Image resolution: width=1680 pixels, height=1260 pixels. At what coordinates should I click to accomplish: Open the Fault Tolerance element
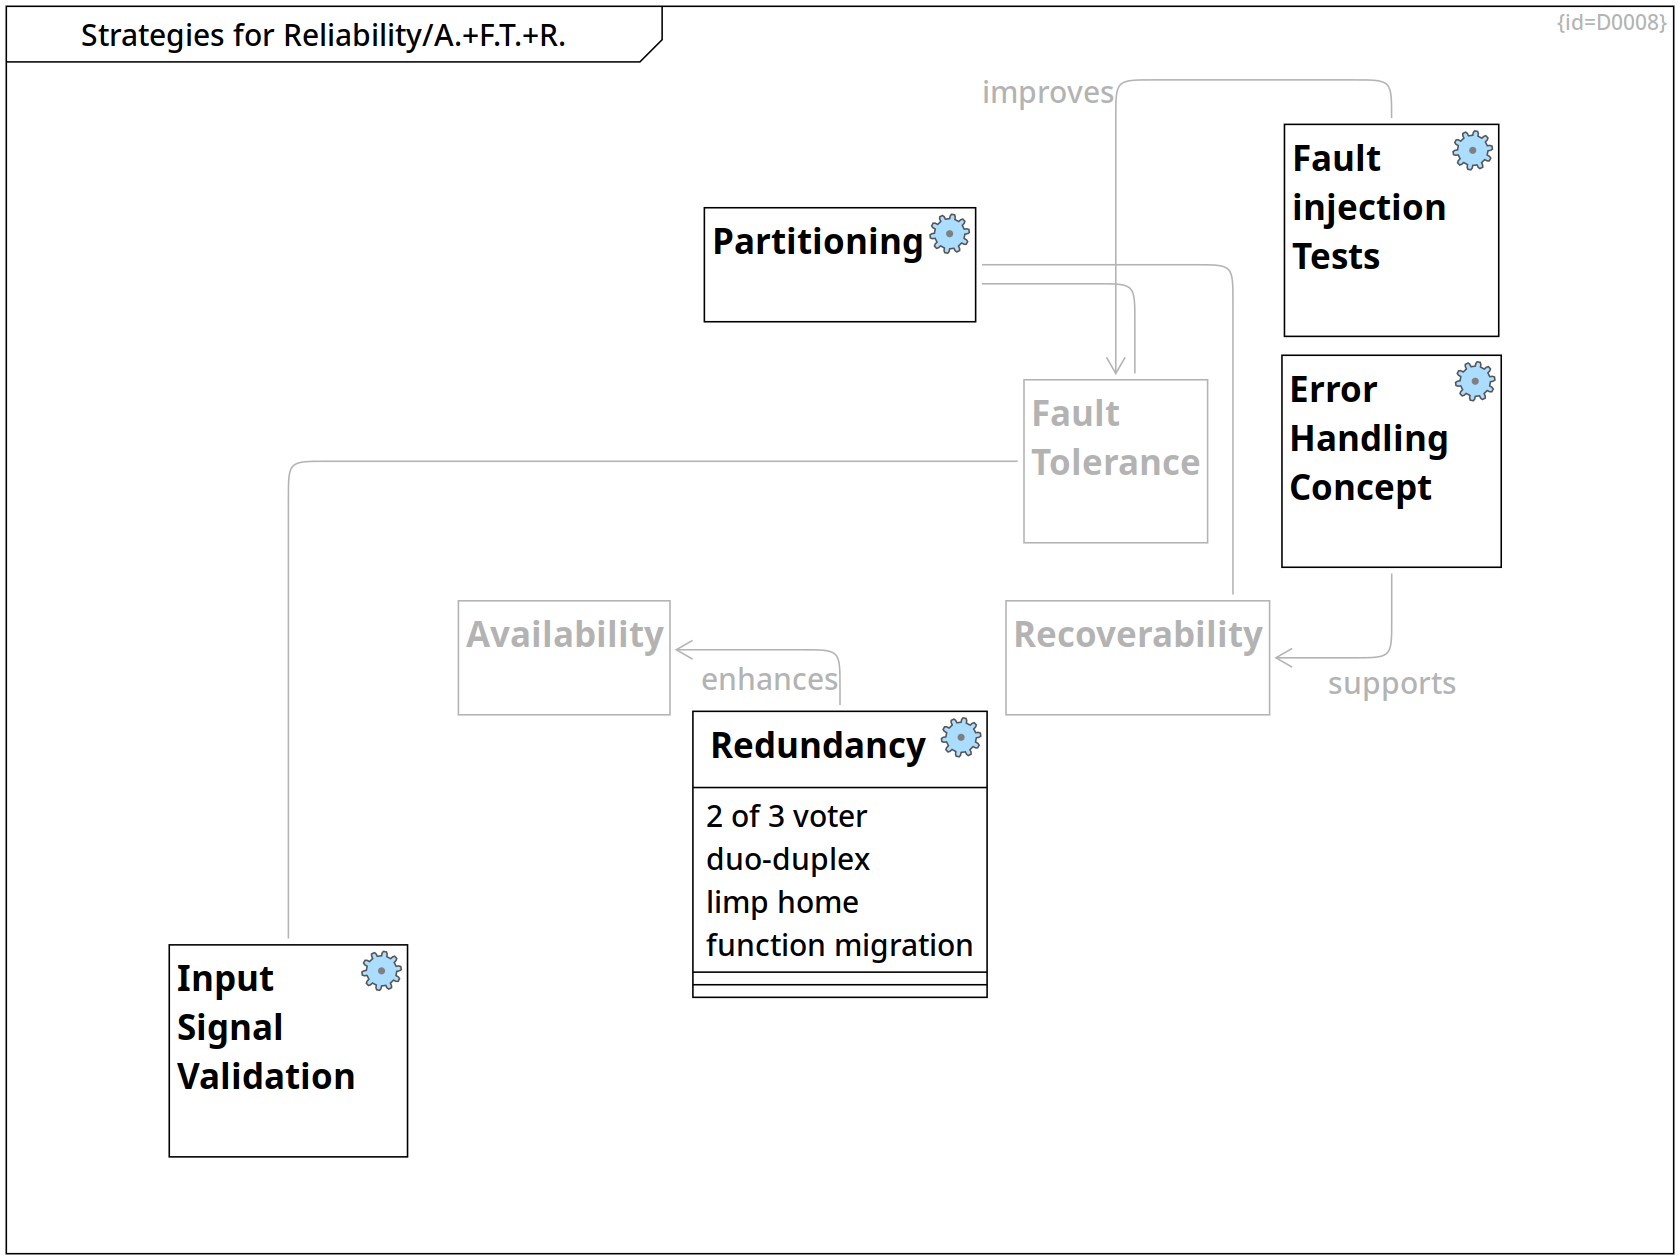(x=1115, y=460)
